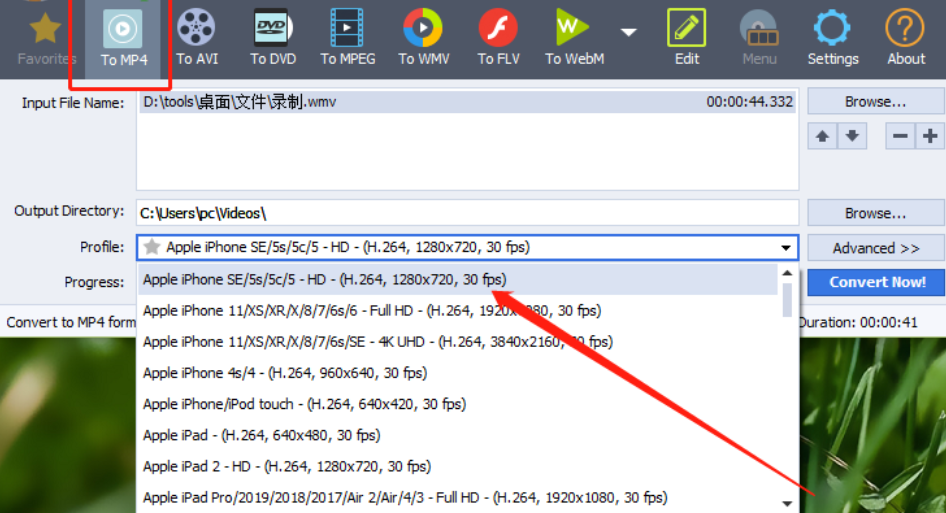Choose Apple iPad 640x480 profile

457,435
